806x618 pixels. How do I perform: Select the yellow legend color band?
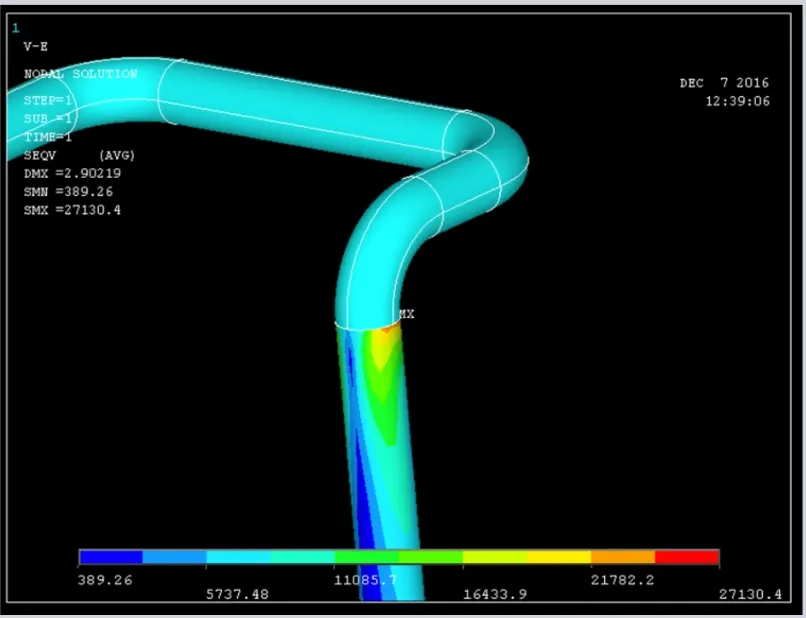[x=559, y=557]
